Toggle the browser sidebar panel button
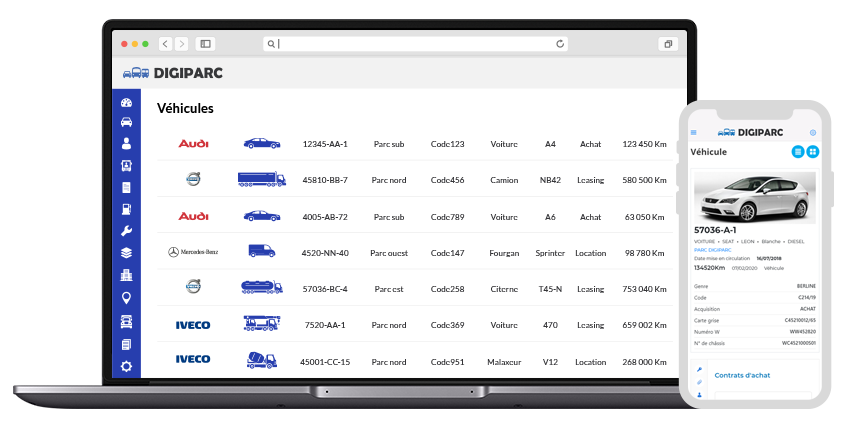848x424 pixels. 205,44
